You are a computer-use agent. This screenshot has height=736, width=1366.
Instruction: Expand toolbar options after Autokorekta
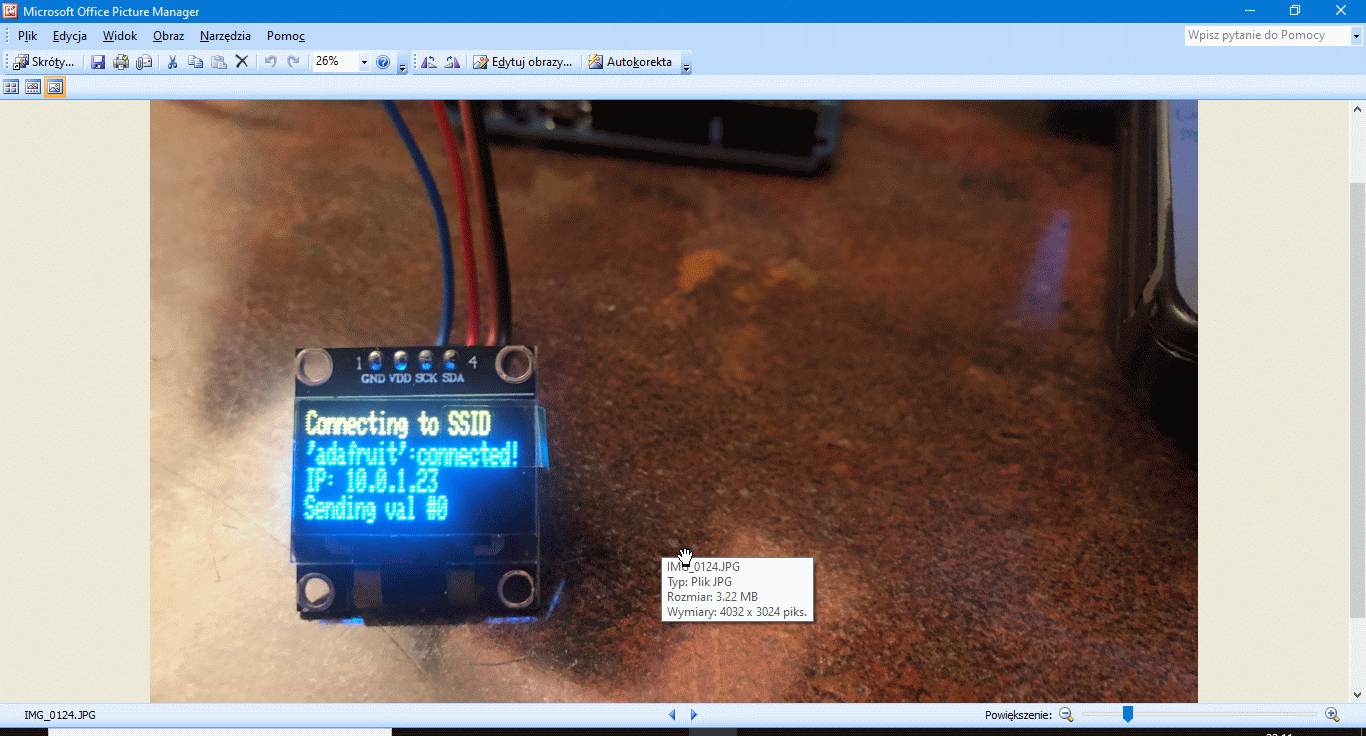pos(686,66)
